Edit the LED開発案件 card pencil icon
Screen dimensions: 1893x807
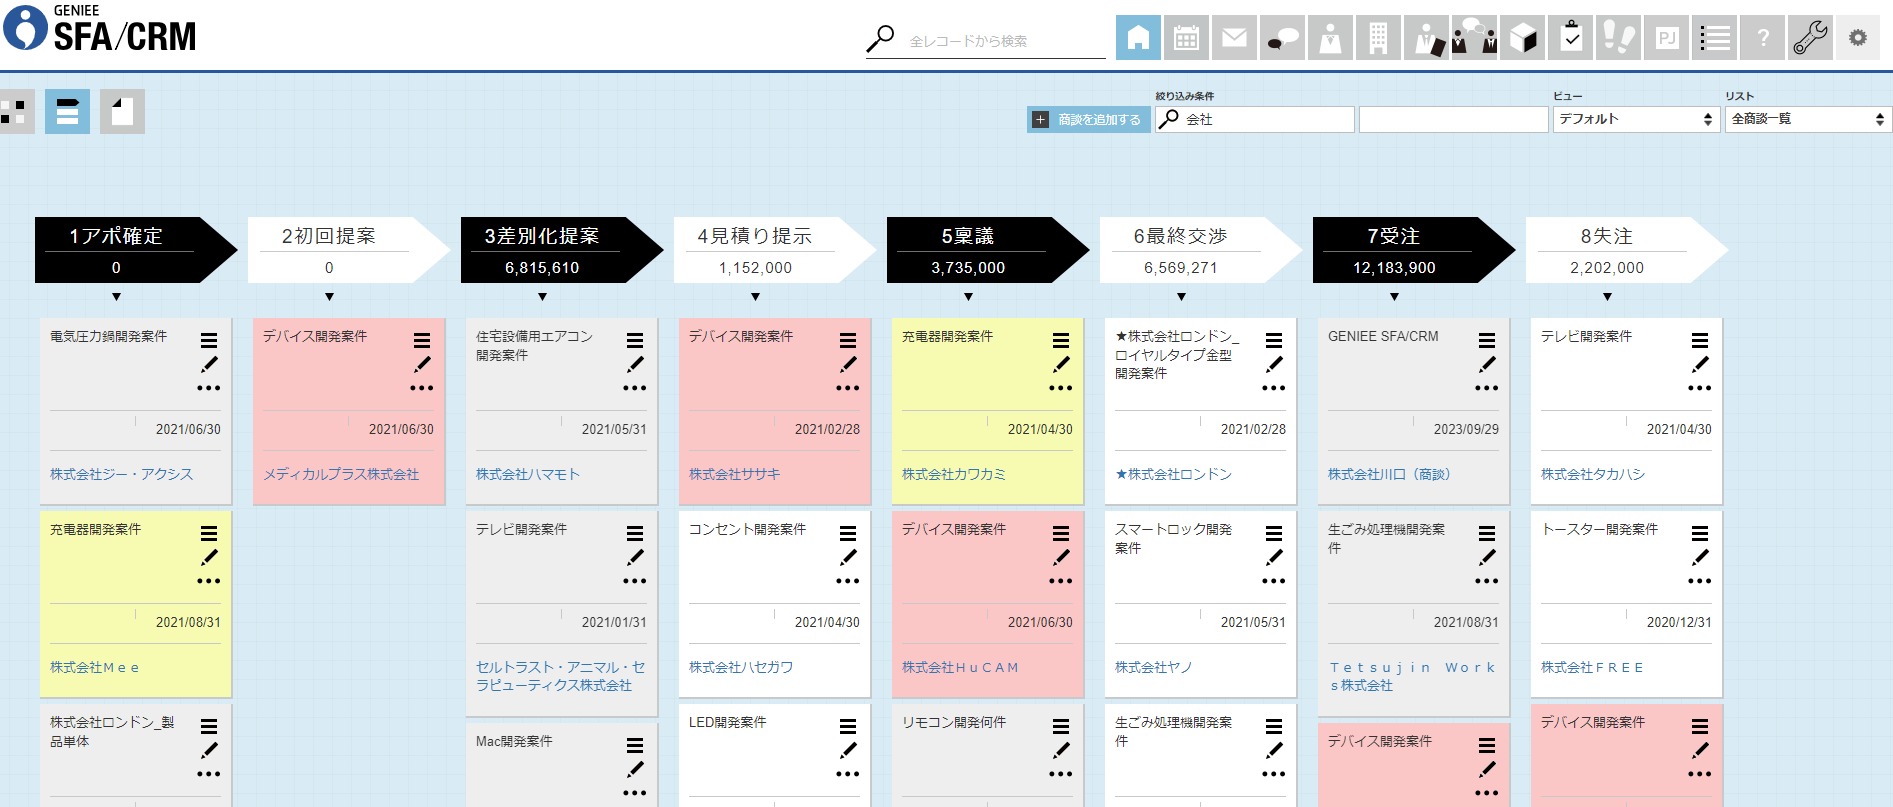848,750
